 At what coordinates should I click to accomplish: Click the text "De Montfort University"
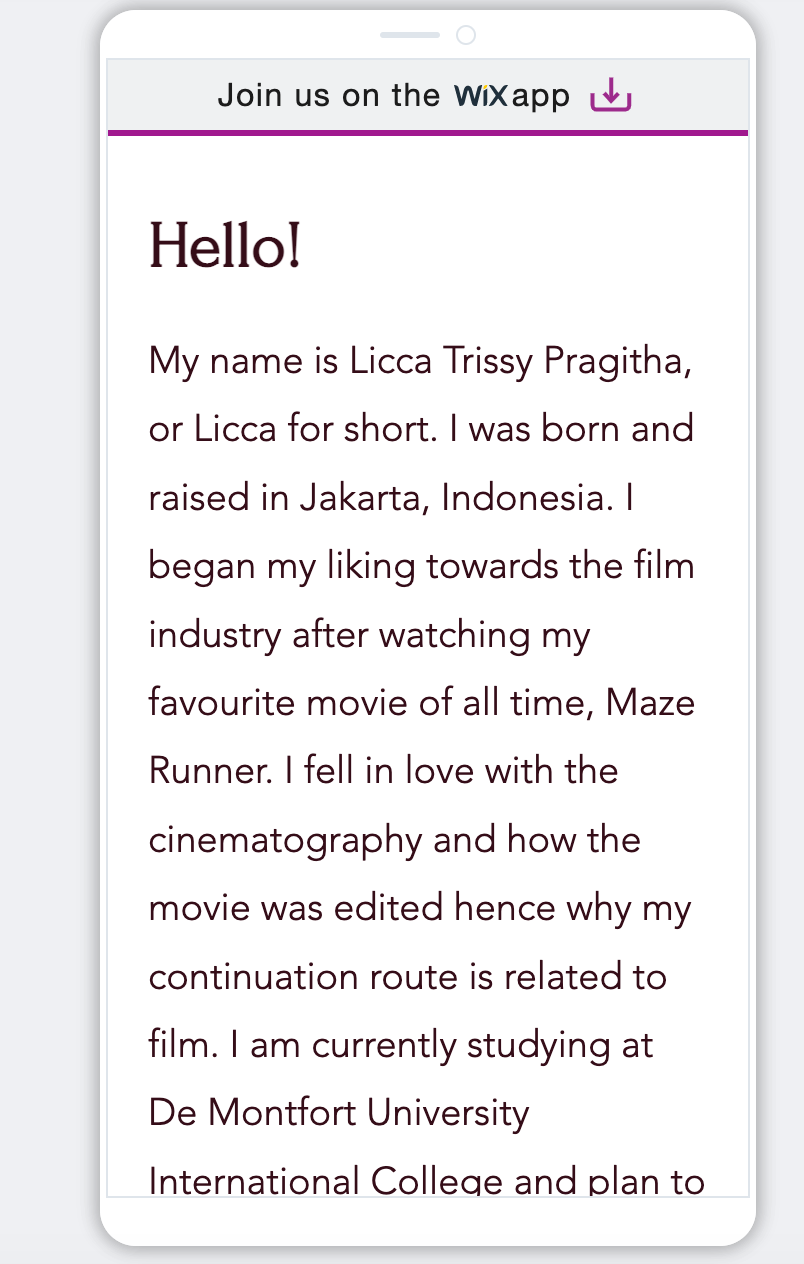click(x=339, y=1113)
